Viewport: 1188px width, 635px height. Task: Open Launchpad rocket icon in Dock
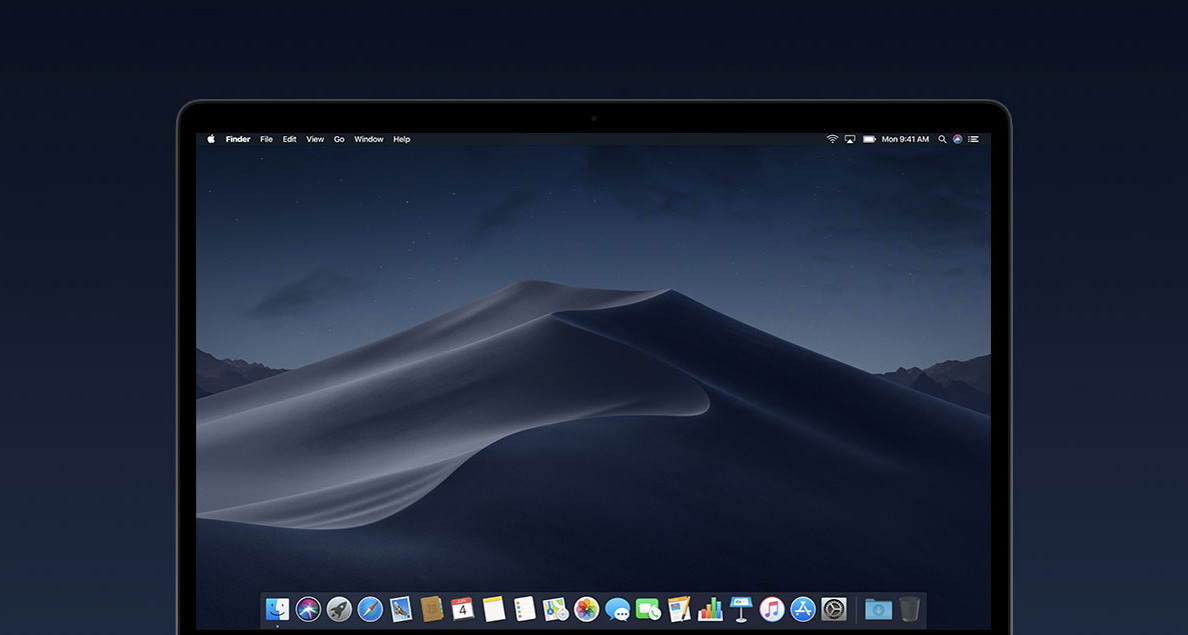tap(339, 609)
